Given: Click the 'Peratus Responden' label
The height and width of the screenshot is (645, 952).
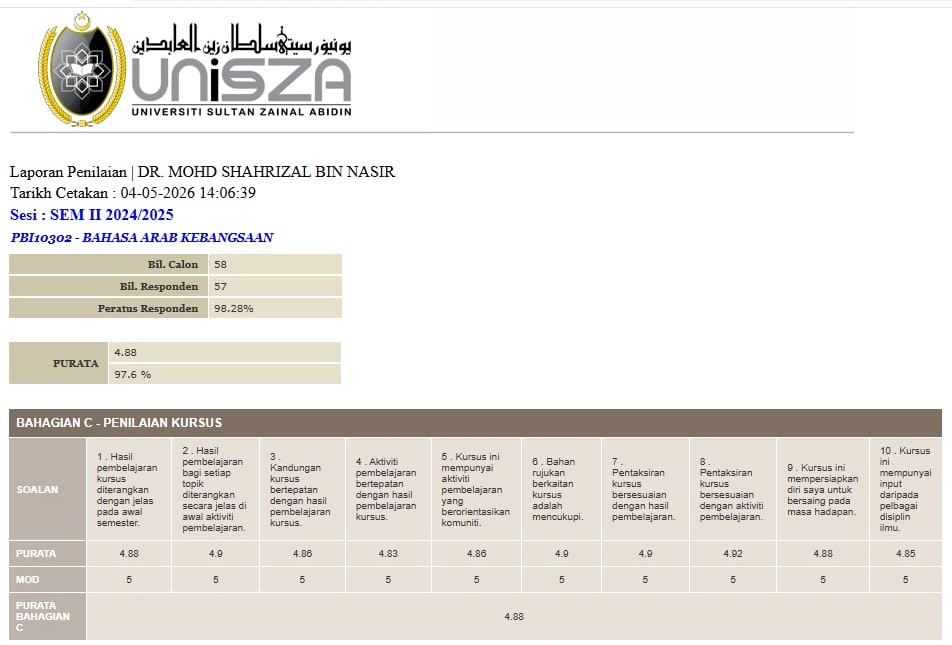Looking at the screenshot, I should [148, 308].
